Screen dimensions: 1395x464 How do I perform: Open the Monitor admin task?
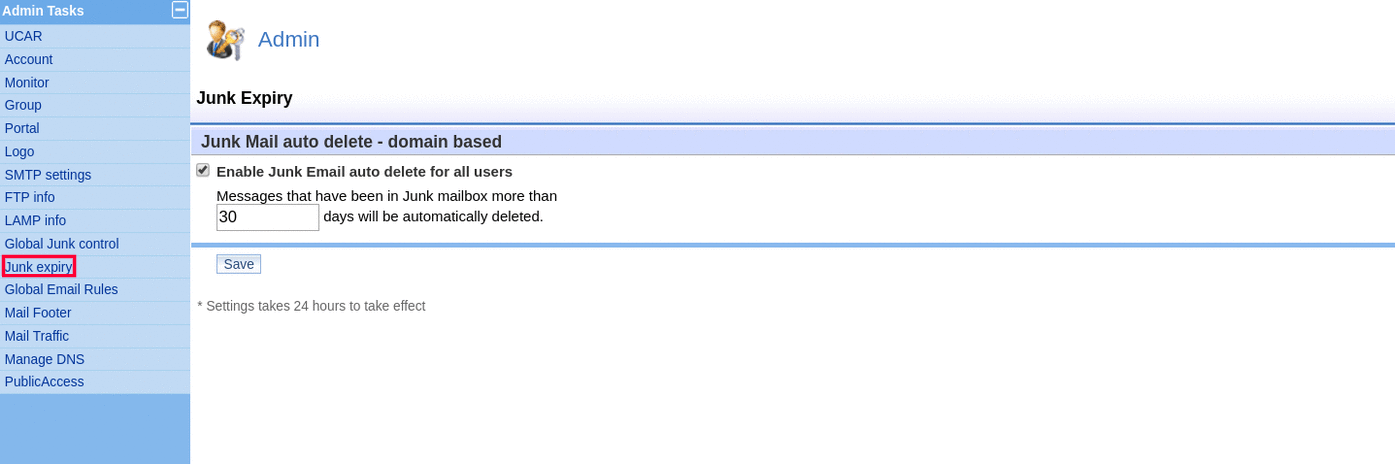pos(27,82)
